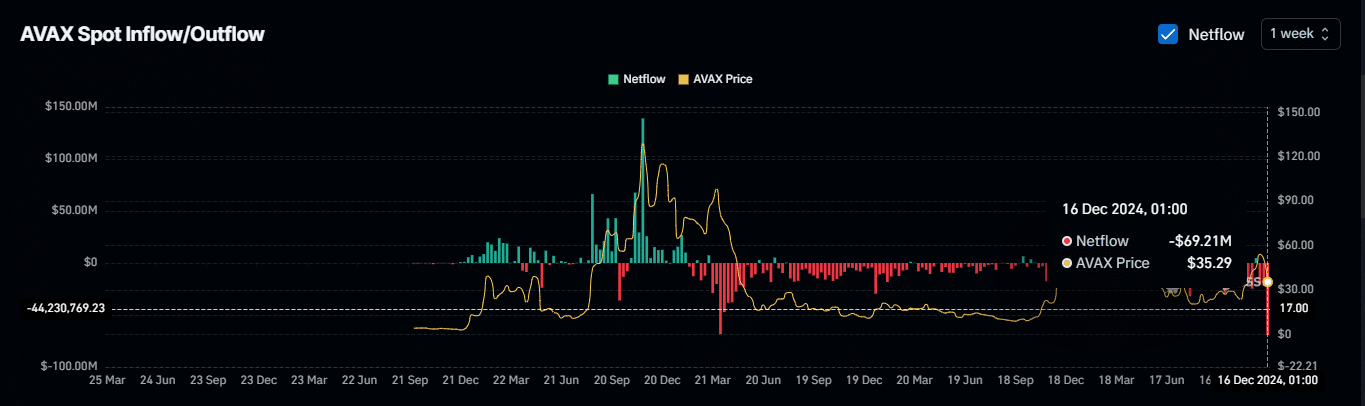Viewport: 1365px width, 406px height.
Task: Click the Netflow label beside the checkbox
Action: pos(1216,34)
